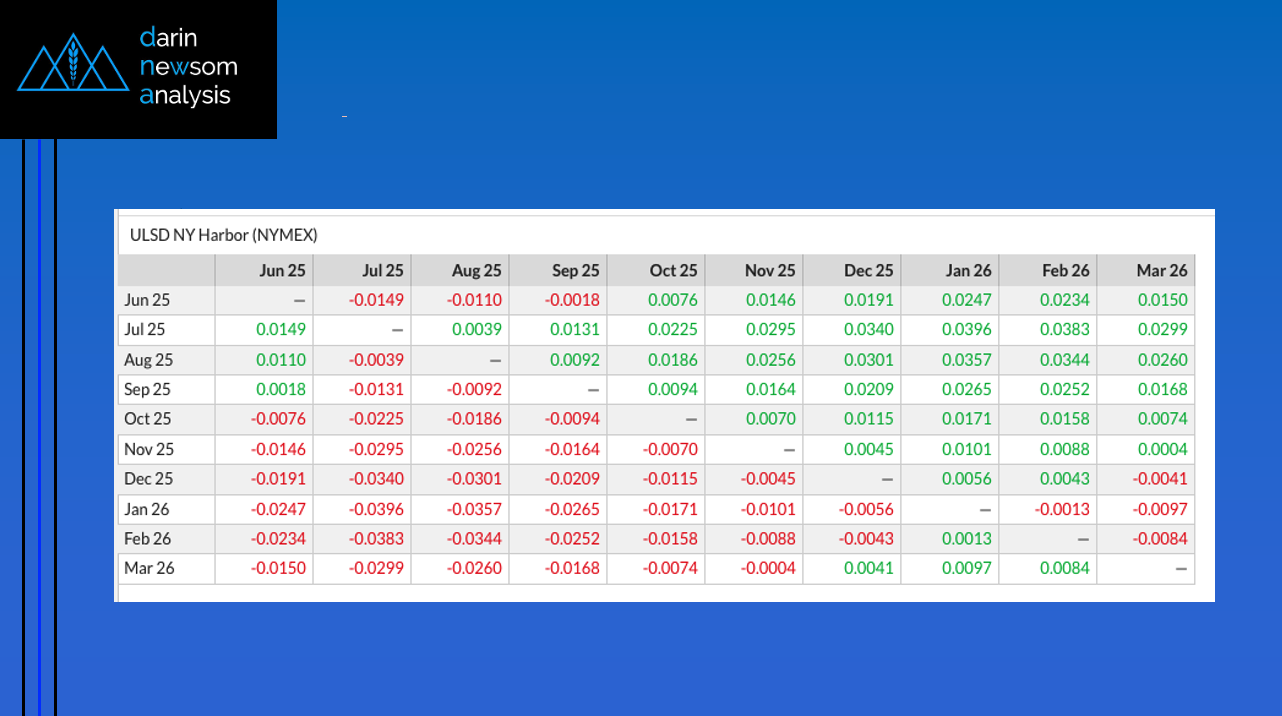The width and height of the screenshot is (1282, 716).
Task: Click the green 0.0396 spread value
Action: pos(967,330)
